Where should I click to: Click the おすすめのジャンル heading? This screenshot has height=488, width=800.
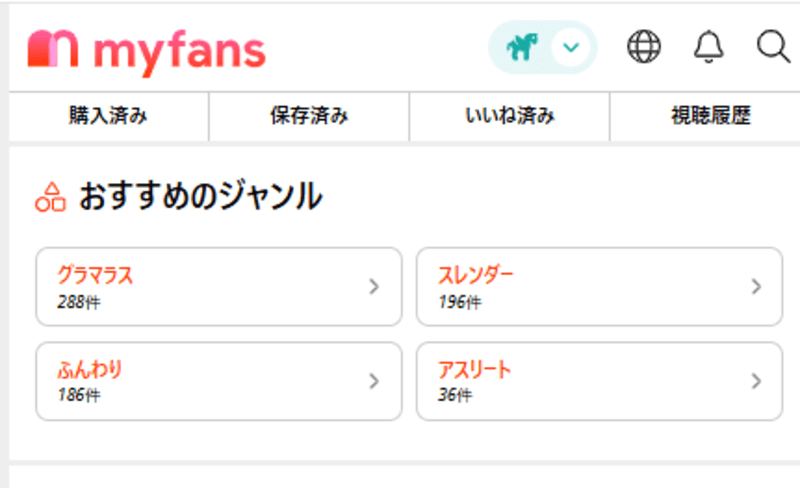[x=200, y=196]
